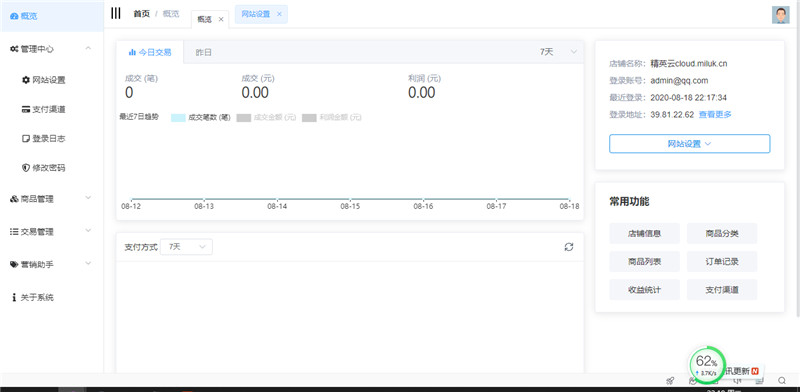Switch to the 网站设置 page tab
This screenshot has width=800, height=392.
[x=261, y=14]
